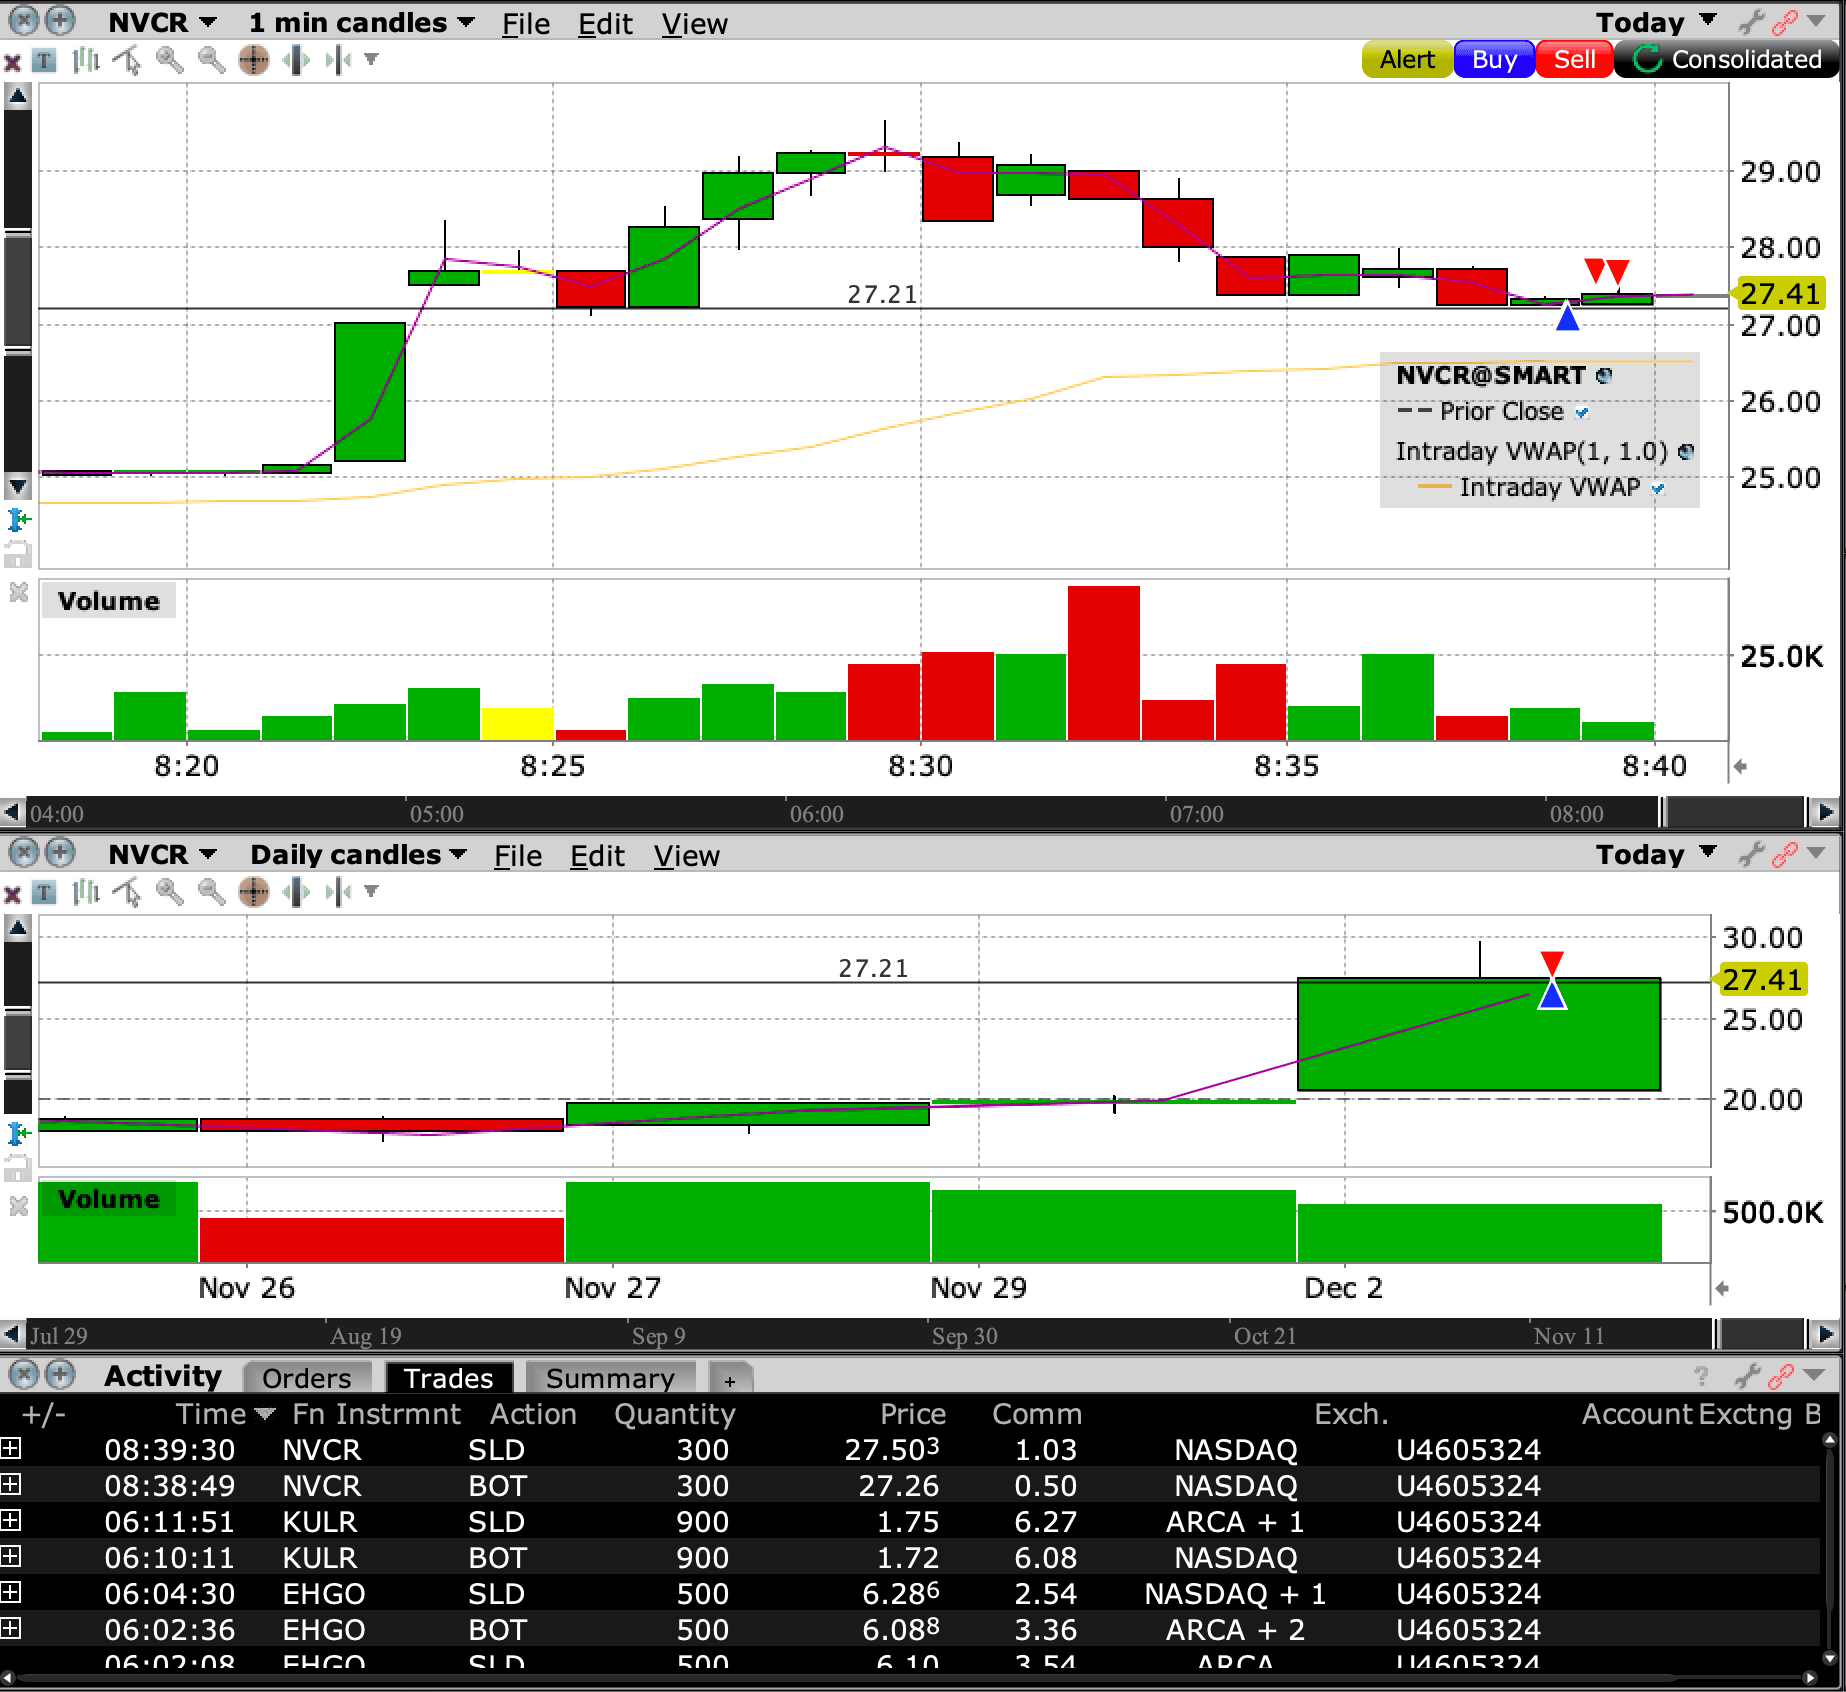Open the Activity panel configuration wrench
The height and width of the screenshot is (1692, 1846).
(1747, 1377)
